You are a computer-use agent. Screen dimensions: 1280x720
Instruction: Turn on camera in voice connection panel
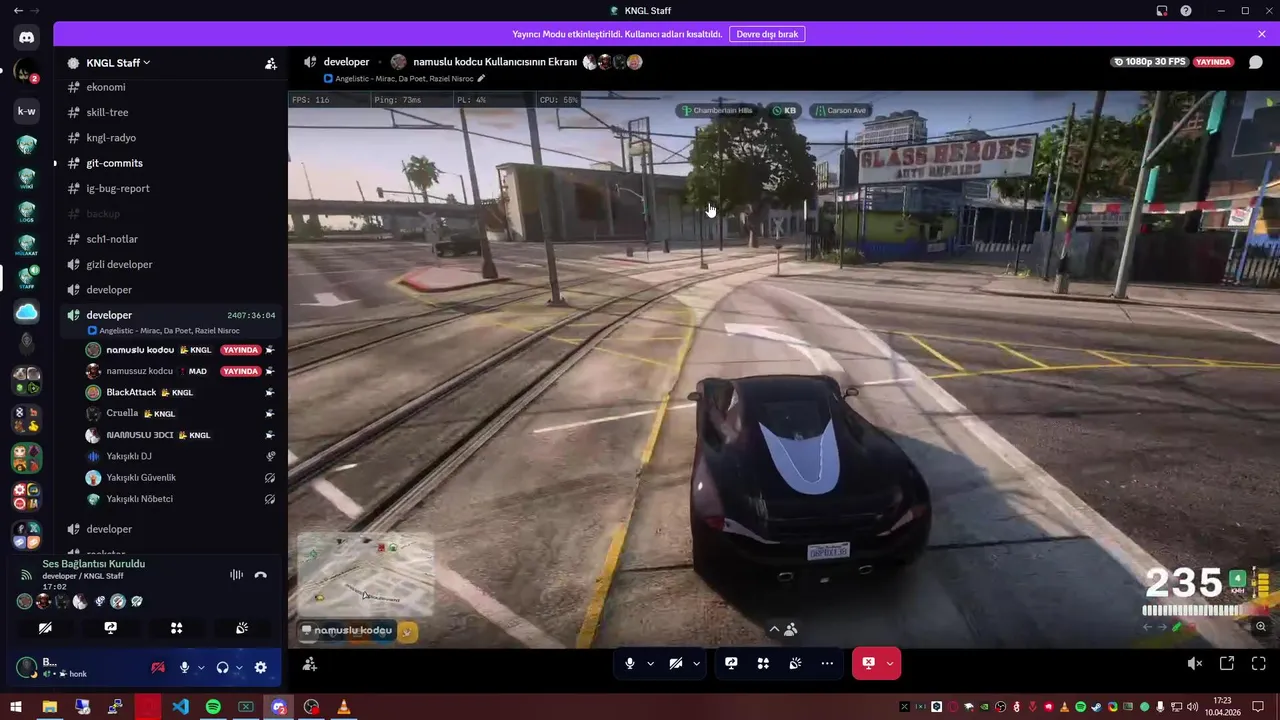(x=45, y=628)
